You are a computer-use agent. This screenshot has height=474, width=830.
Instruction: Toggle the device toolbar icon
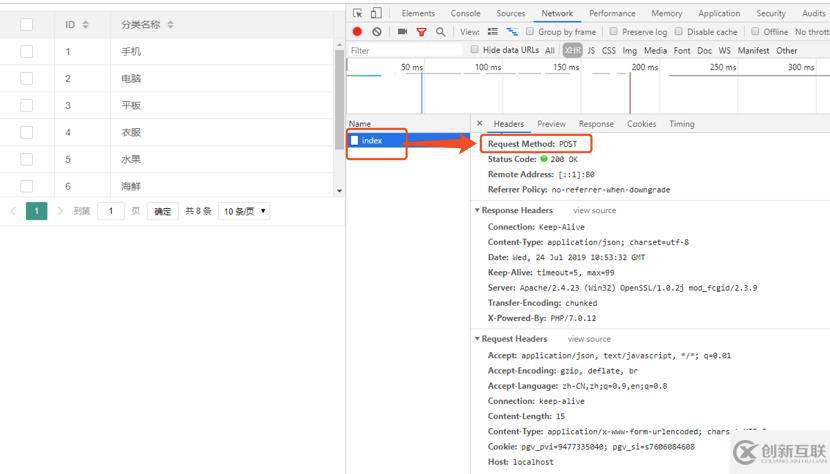376,13
